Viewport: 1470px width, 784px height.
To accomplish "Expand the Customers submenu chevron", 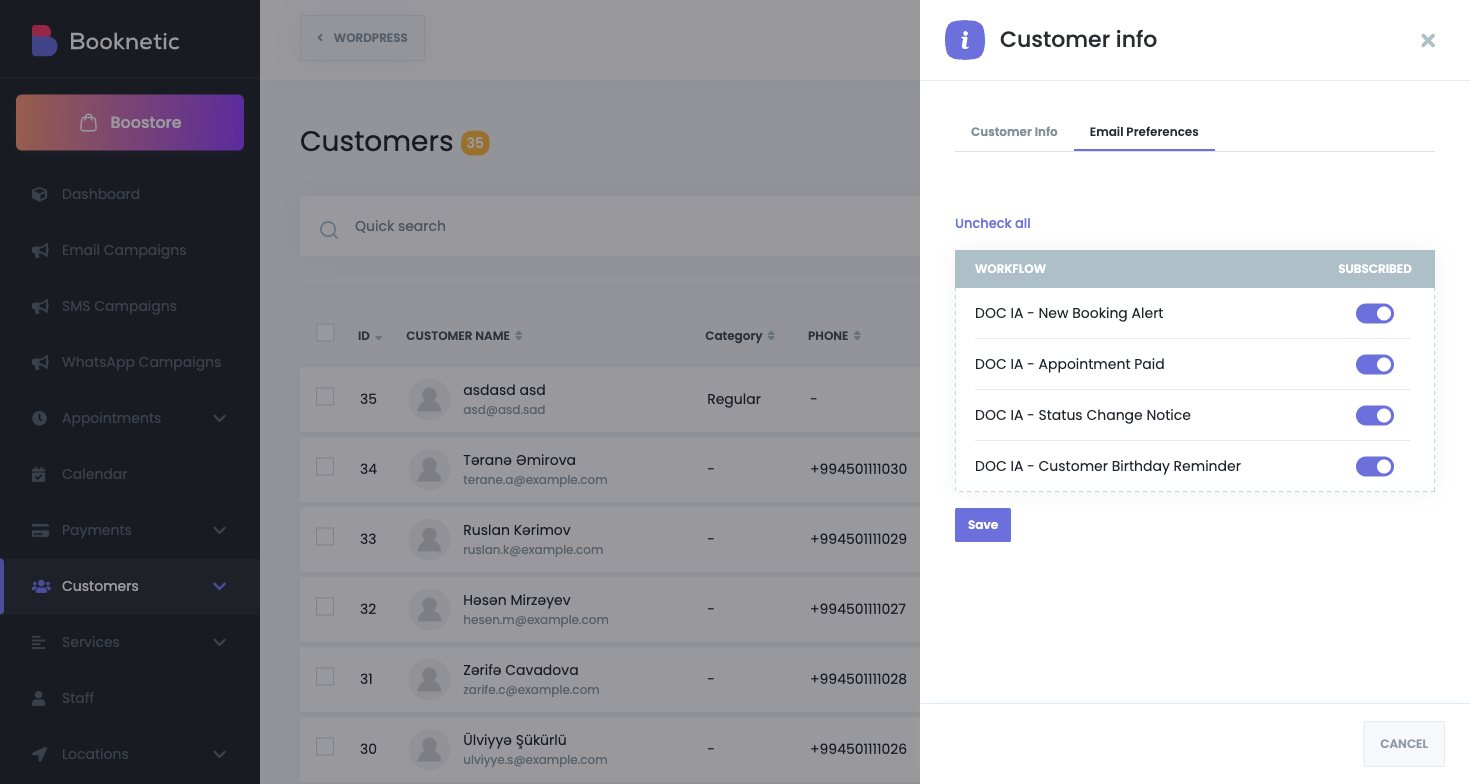I will coord(220,586).
